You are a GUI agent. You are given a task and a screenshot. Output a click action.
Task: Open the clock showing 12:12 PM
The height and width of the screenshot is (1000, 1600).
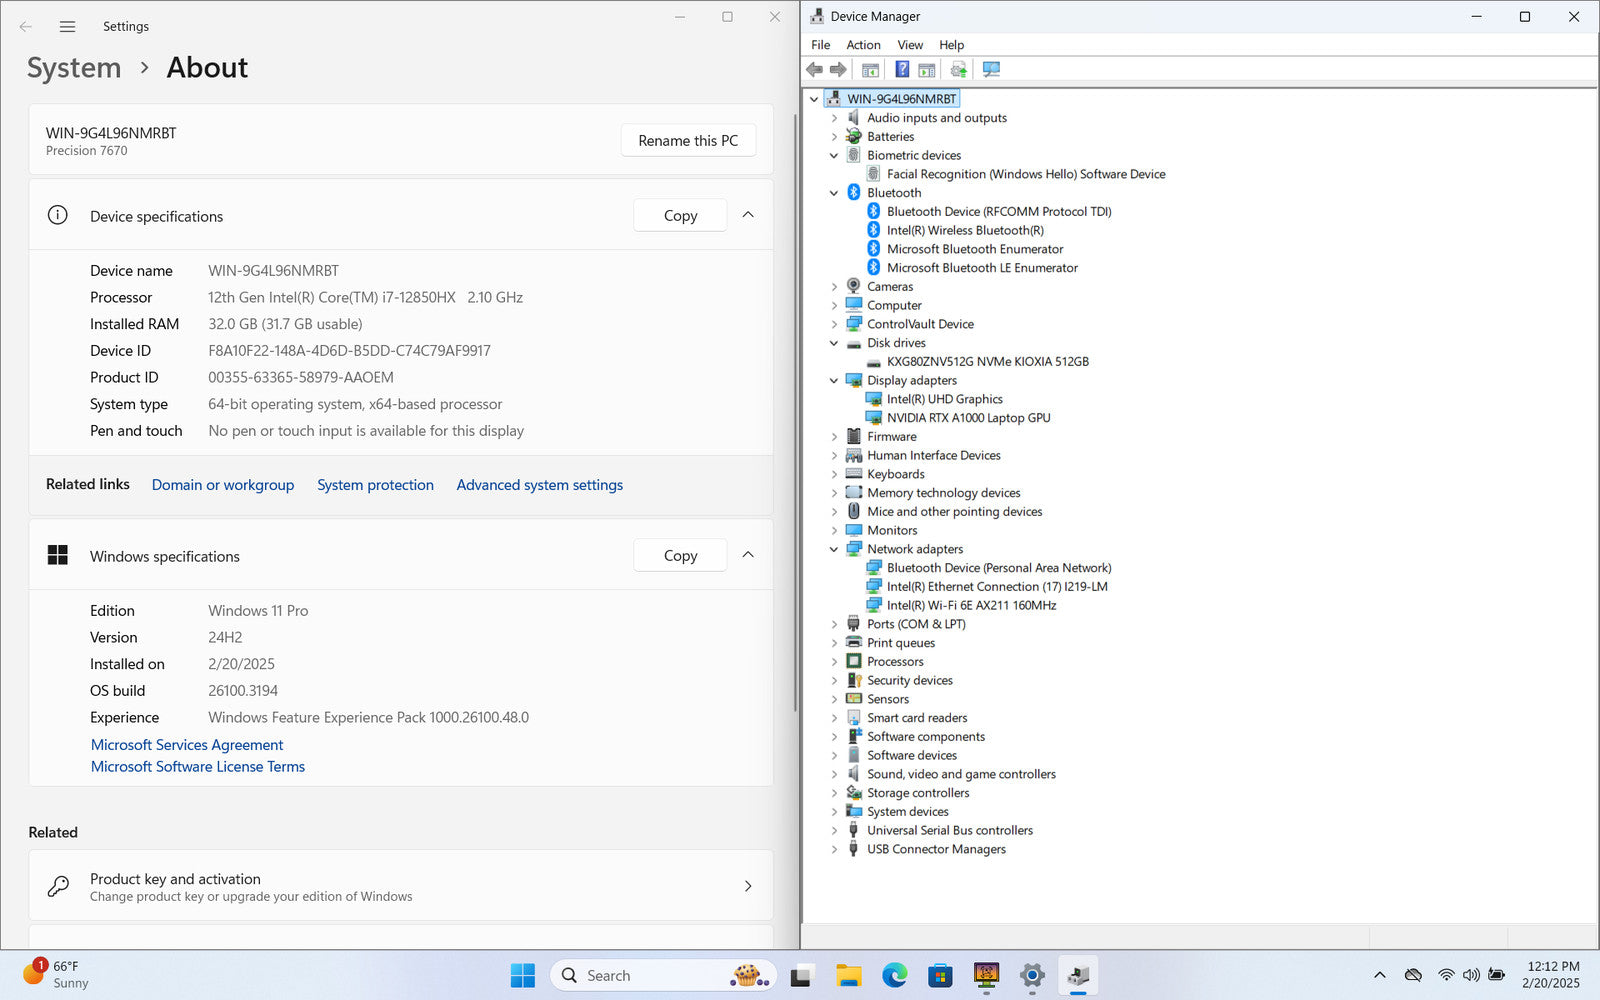1552,975
